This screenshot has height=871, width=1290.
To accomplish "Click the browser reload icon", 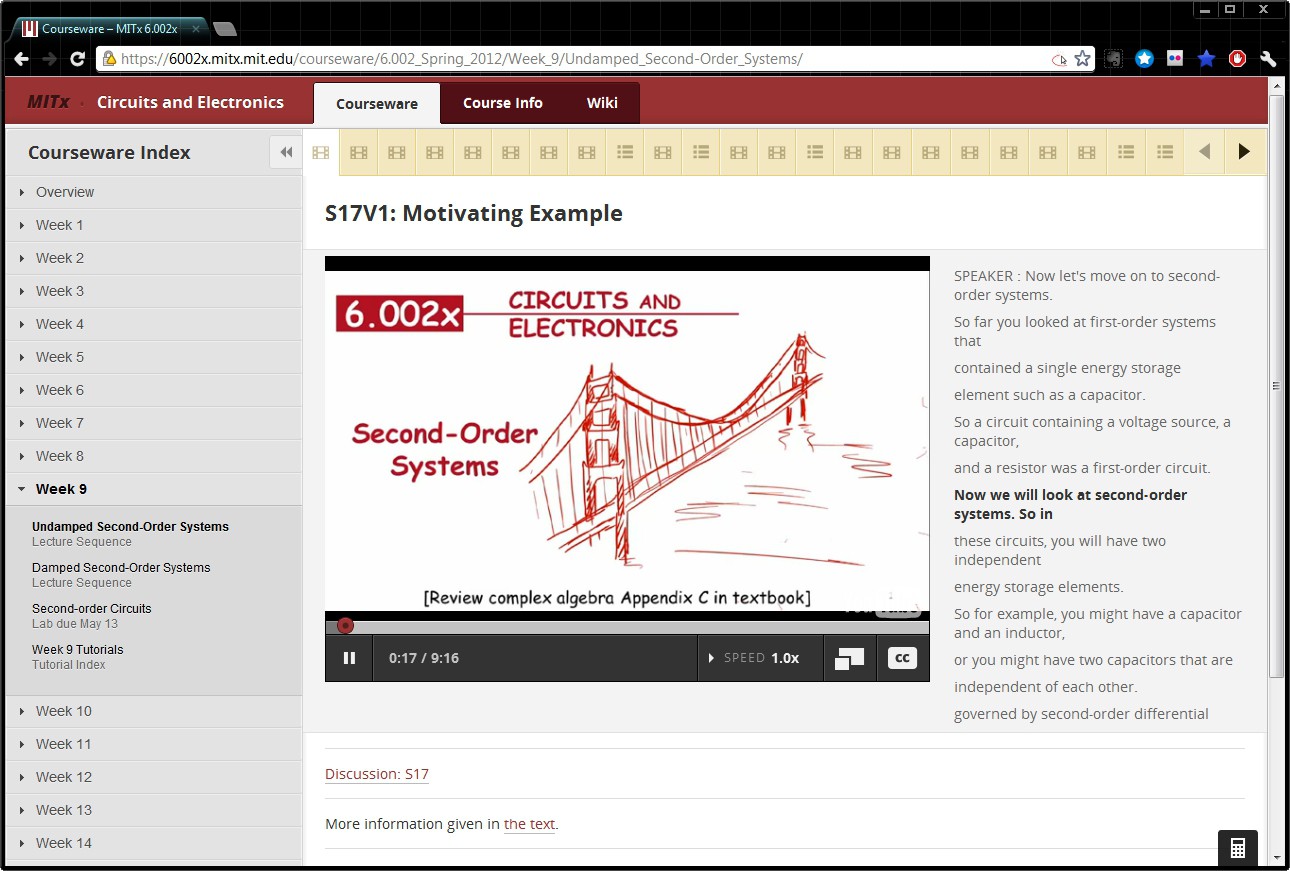I will [x=77, y=59].
